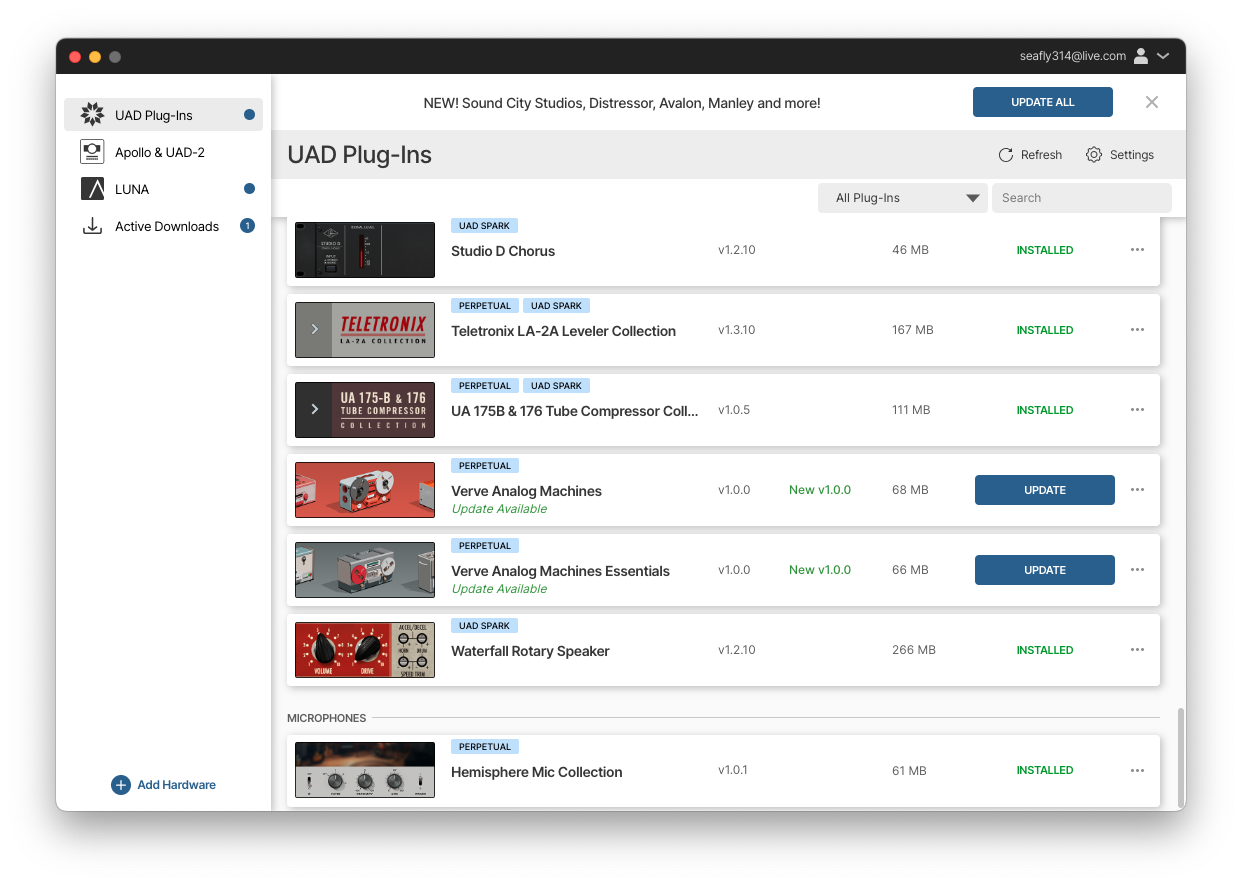Image resolution: width=1242 pixels, height=885 pixels.
Task: Select LUNA in the sidebar
Action: point(163,188)
